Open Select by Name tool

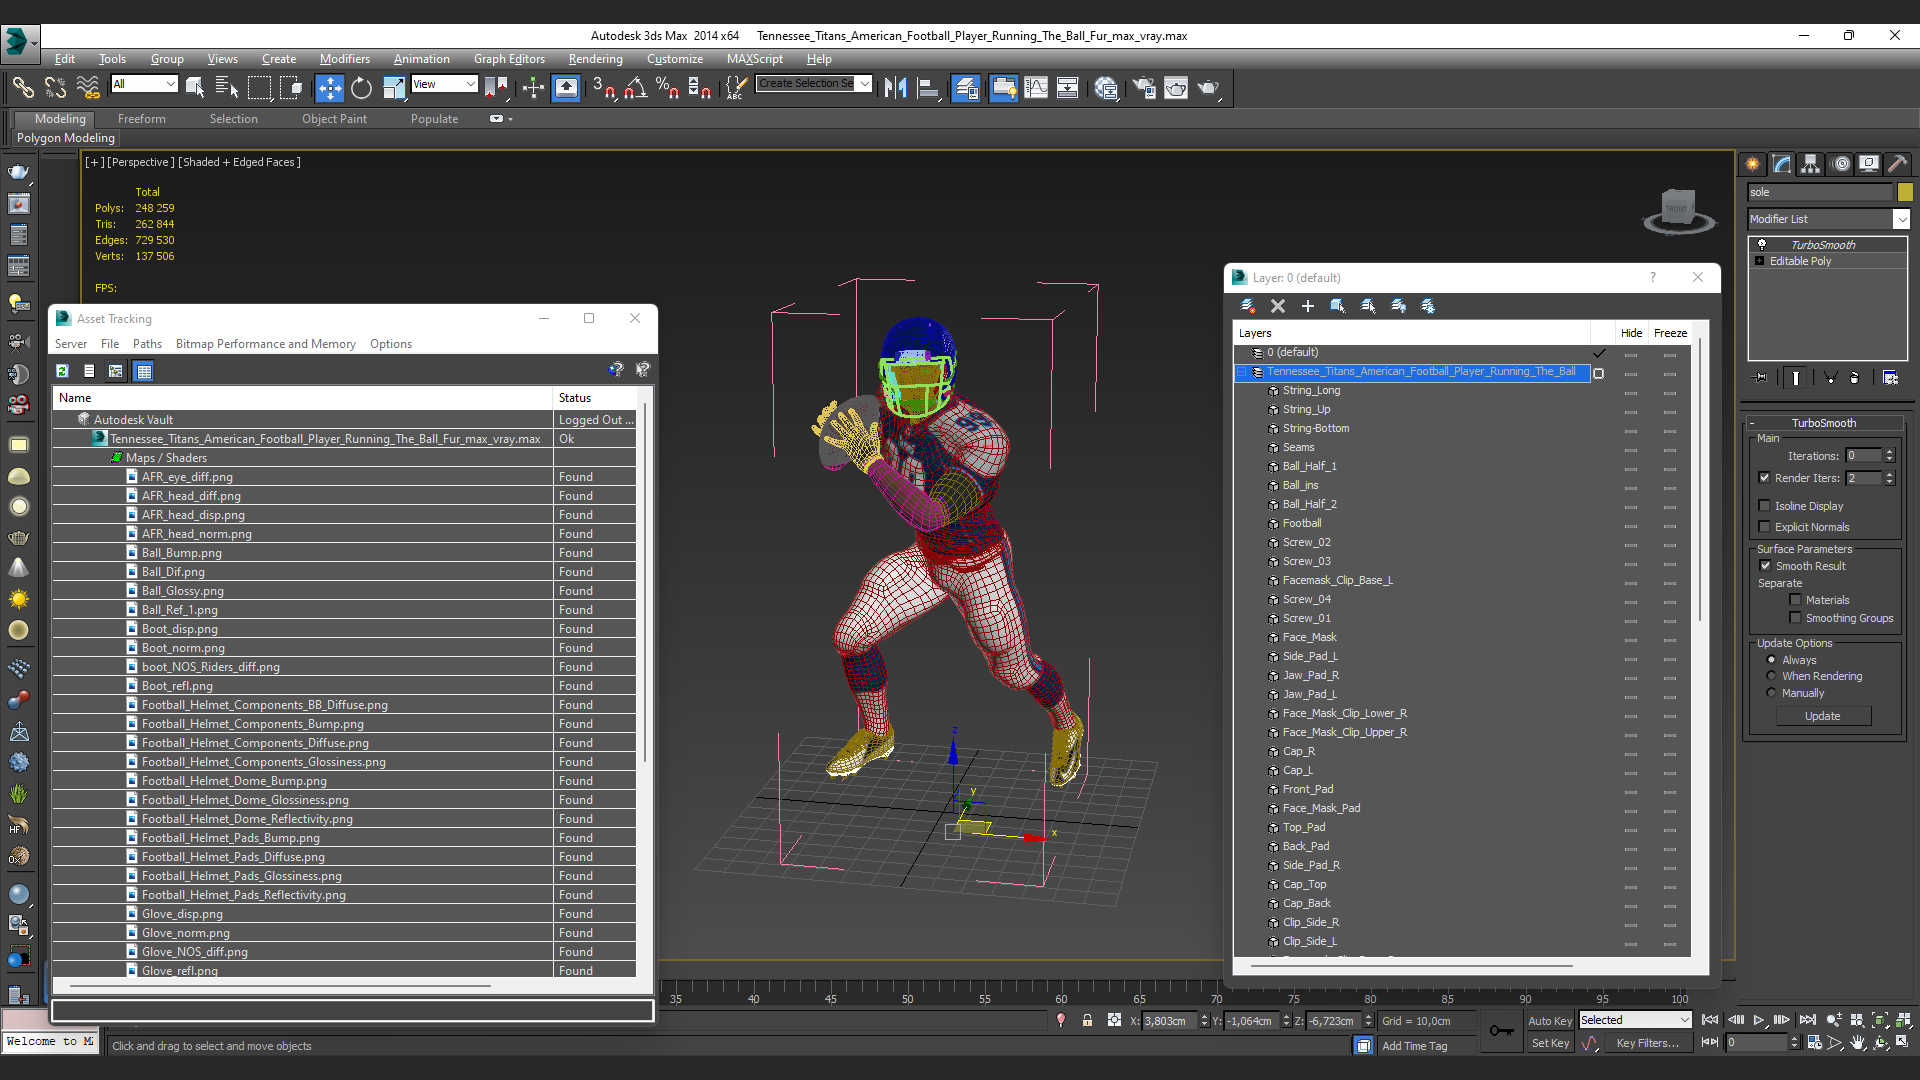pyautogui.click(x=226, y=88)
